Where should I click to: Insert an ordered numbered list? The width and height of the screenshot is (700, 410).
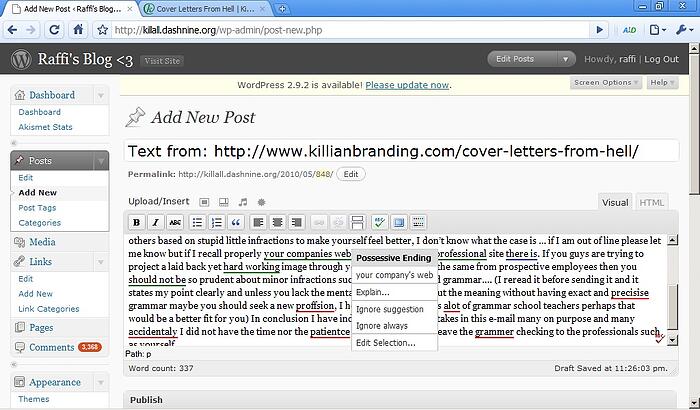click(217, 222)
